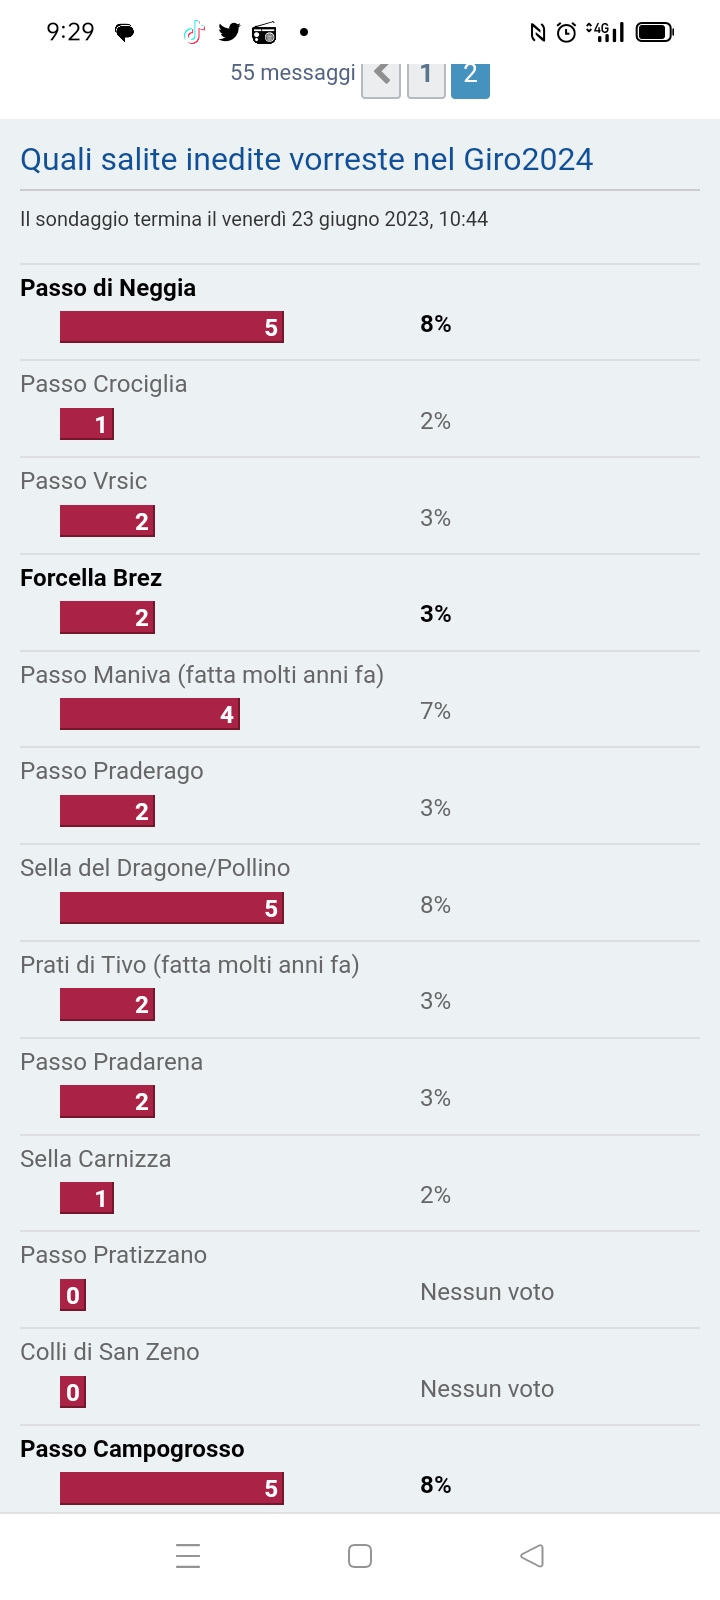Tap the chat bubble notification icon

pyautogui.click(x=125, y=33)
